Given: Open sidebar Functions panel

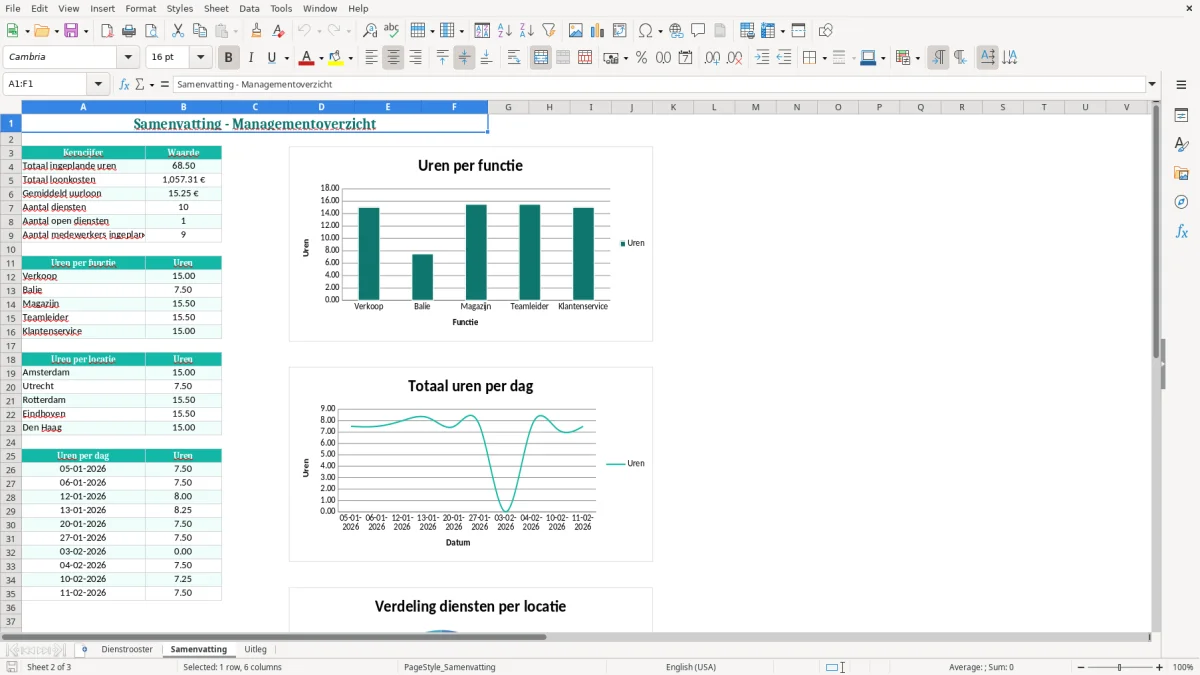Looking at the screenshot, I should click(x=1181, y=232).
